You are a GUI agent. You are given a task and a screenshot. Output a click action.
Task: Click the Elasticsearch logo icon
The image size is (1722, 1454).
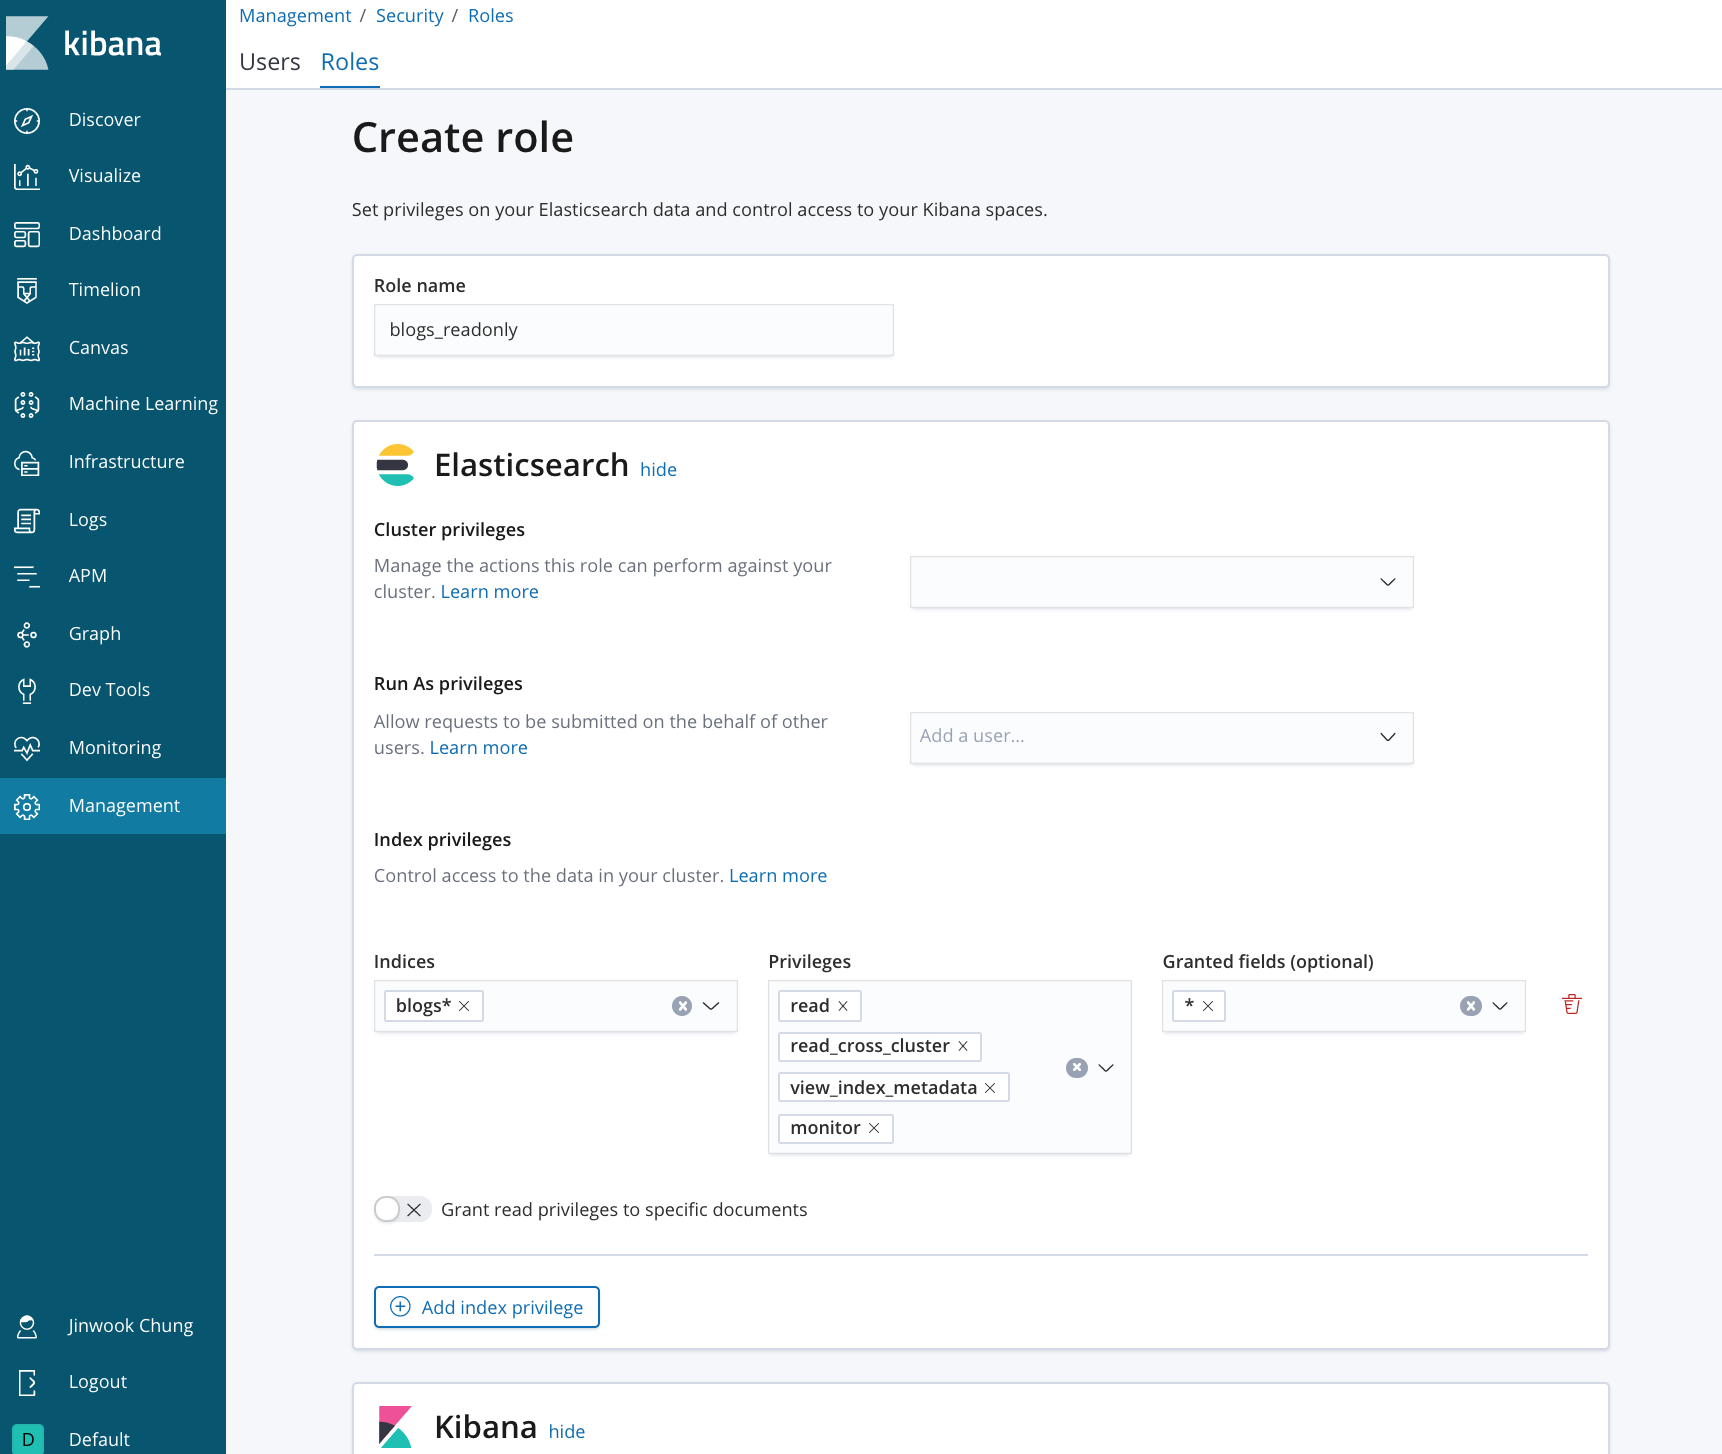(395, 465)
